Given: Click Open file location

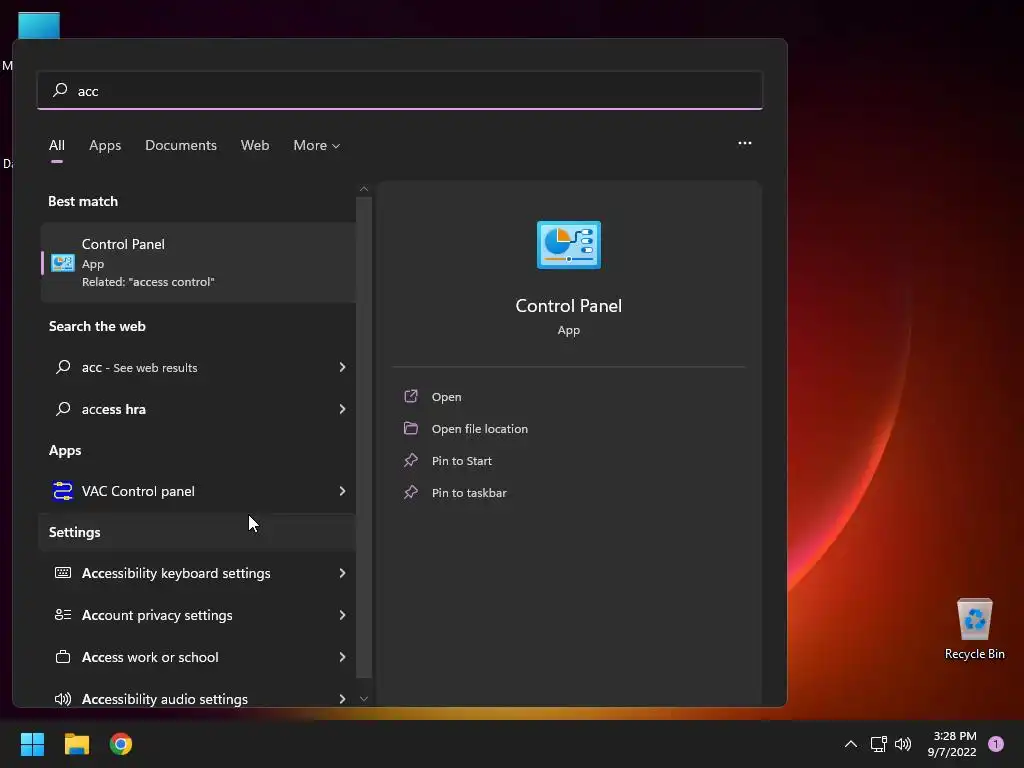Looking at the screenshot, I should point(480,428).
